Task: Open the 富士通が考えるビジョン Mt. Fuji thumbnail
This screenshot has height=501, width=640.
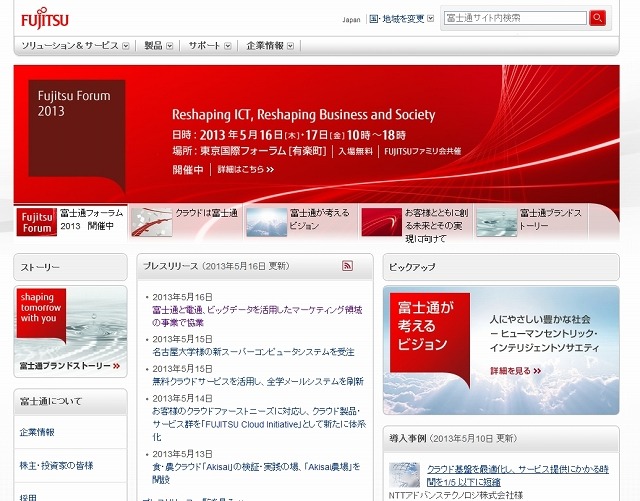Action: pyautogui.click(x=267, y=222)
